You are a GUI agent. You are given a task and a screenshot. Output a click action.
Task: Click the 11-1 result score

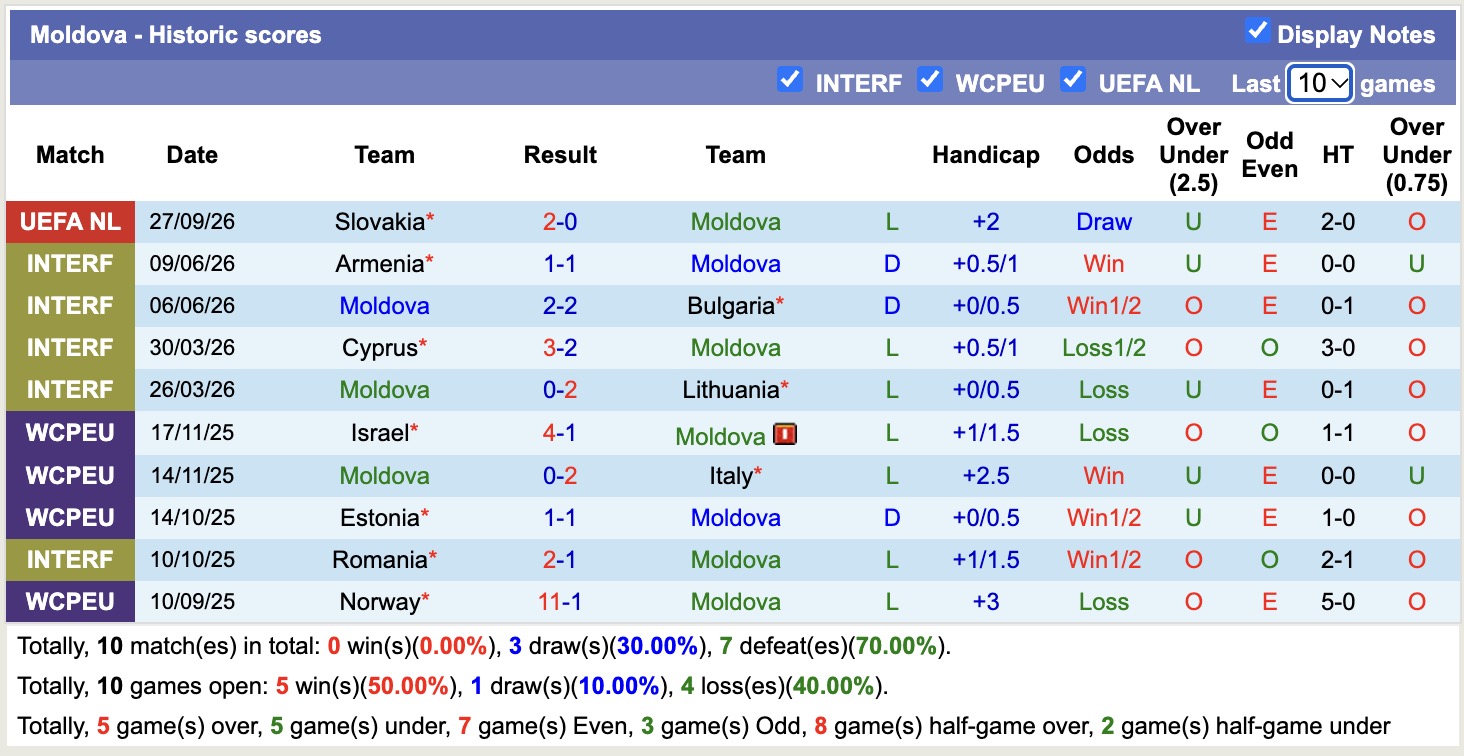click(x=560, y=602)
